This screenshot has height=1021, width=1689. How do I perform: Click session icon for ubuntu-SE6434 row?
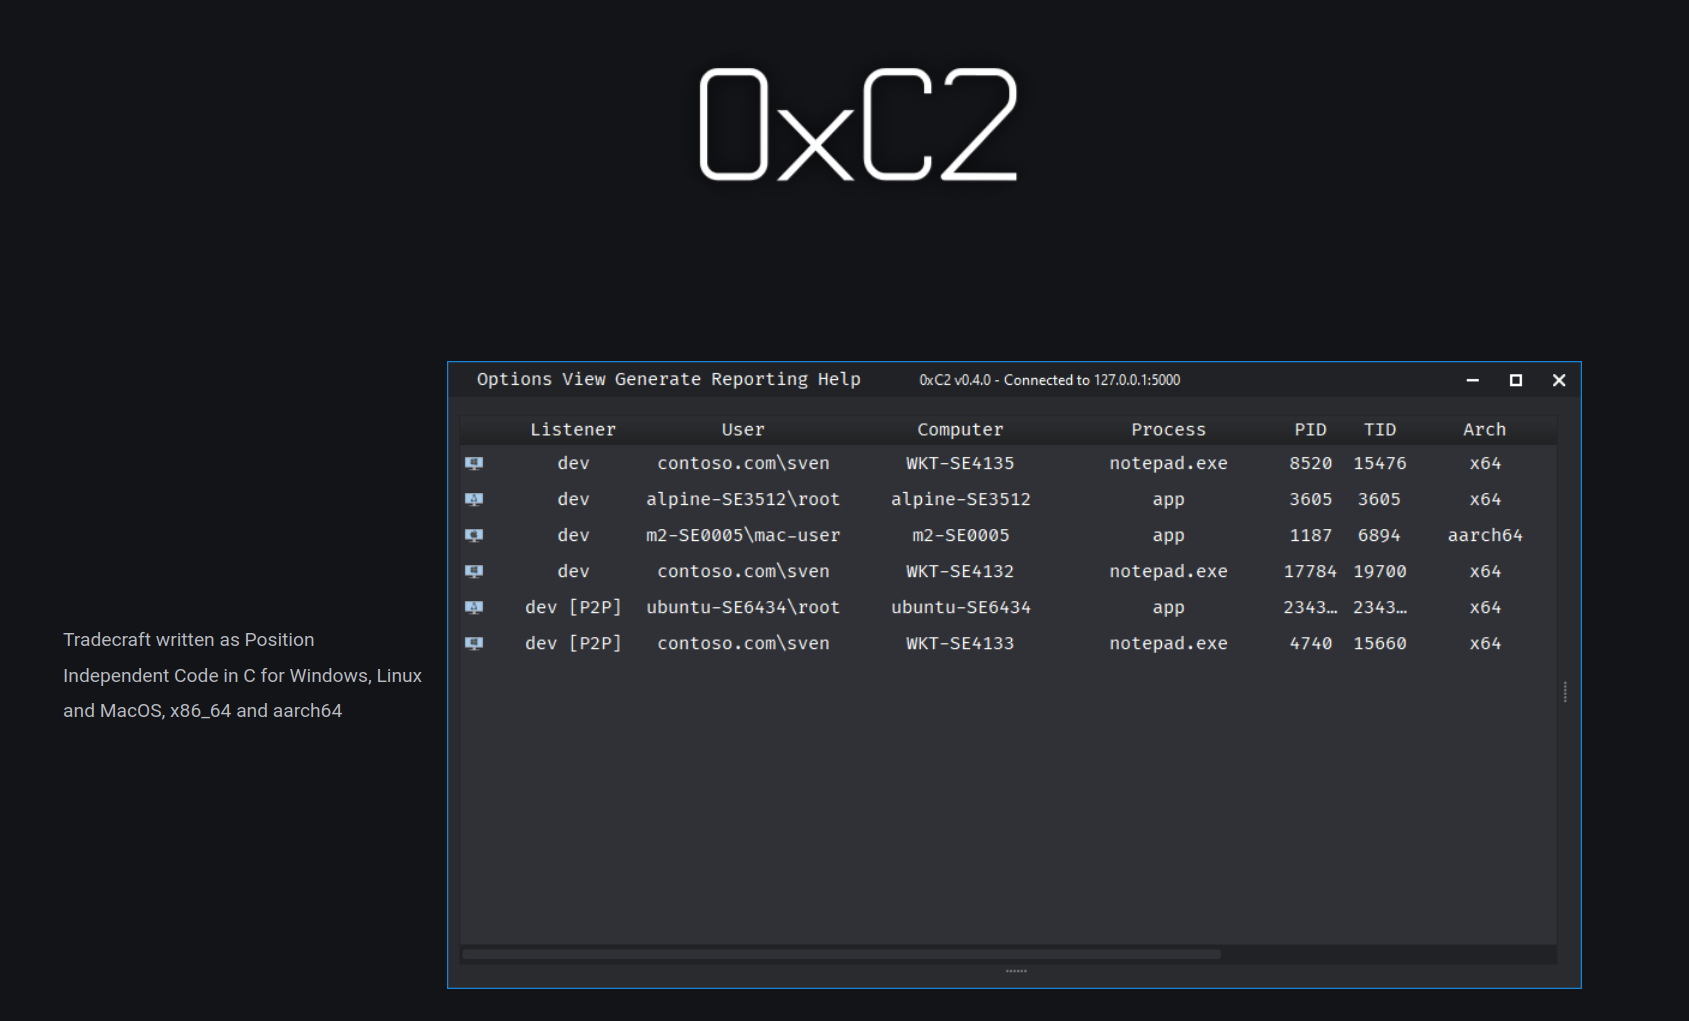coord(474,607)
